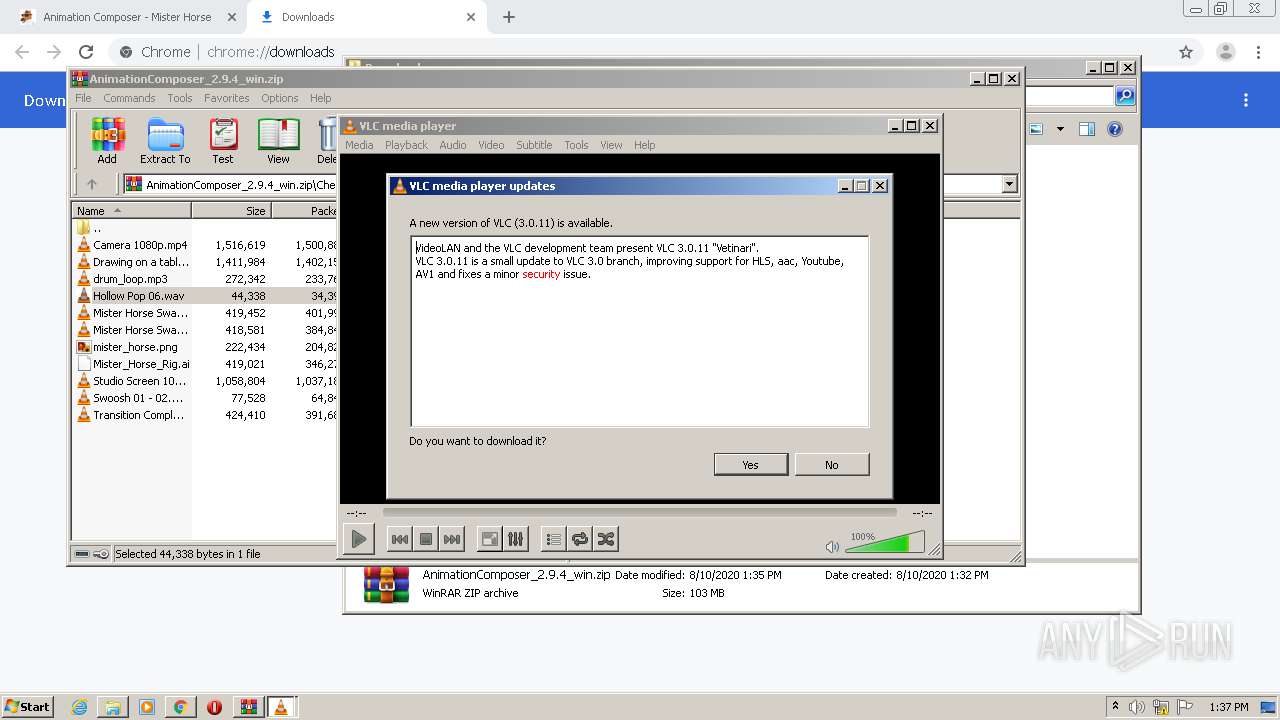1280x720 pixels.
Task: Bookmark this page with star icon
Action: [1186, 52]
